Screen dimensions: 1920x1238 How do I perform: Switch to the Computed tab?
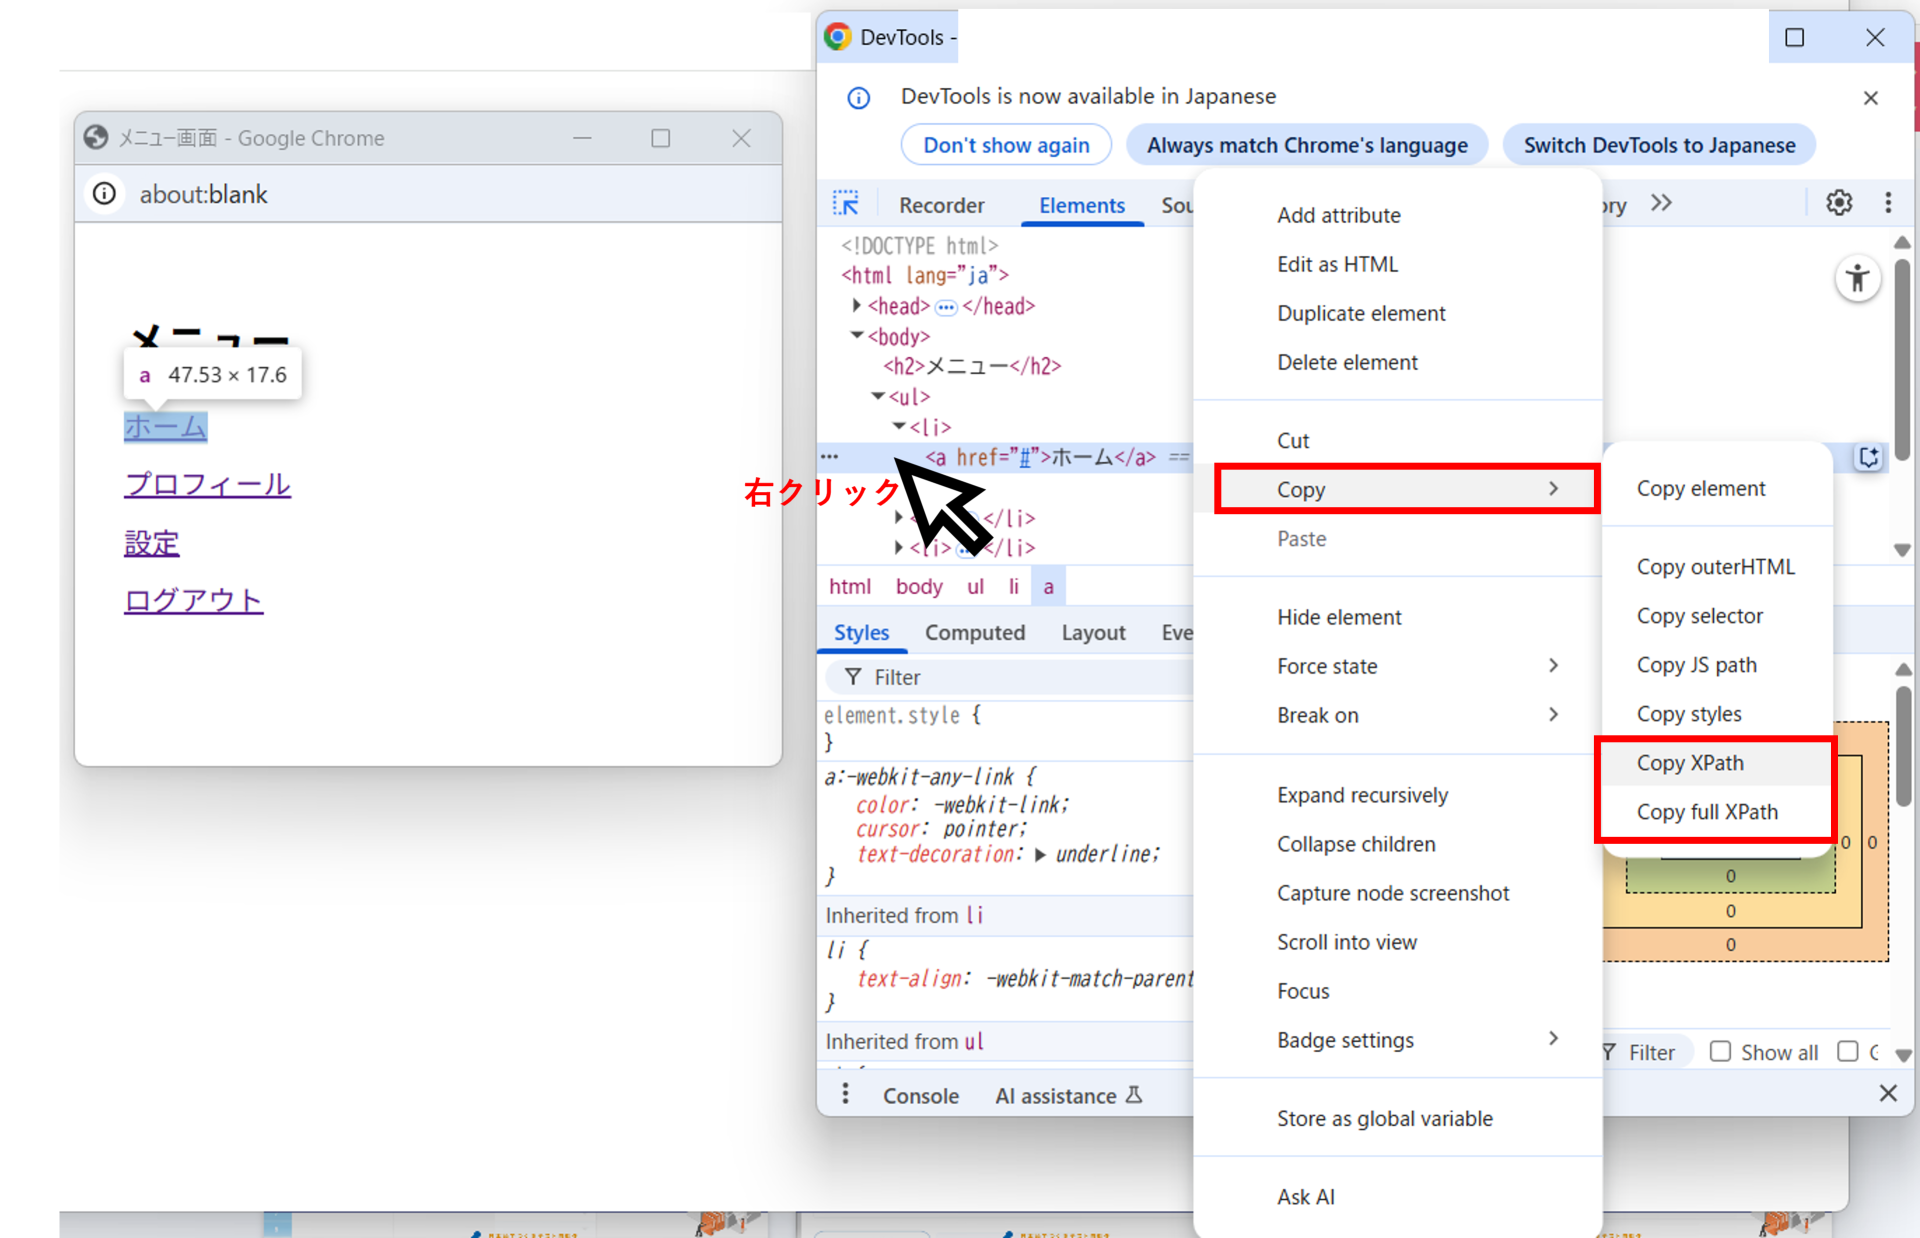974,632
